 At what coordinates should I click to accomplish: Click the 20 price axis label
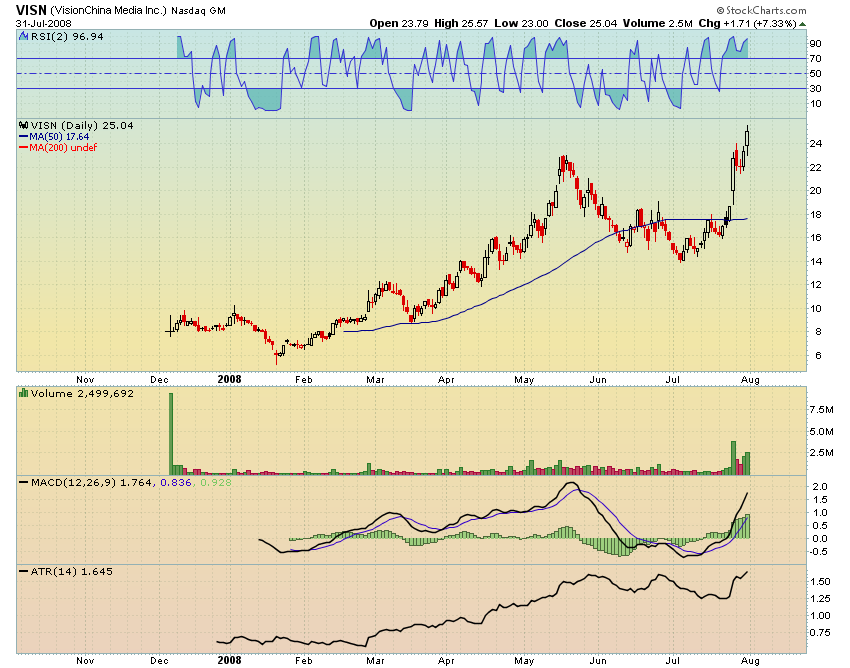click(815, 191)
